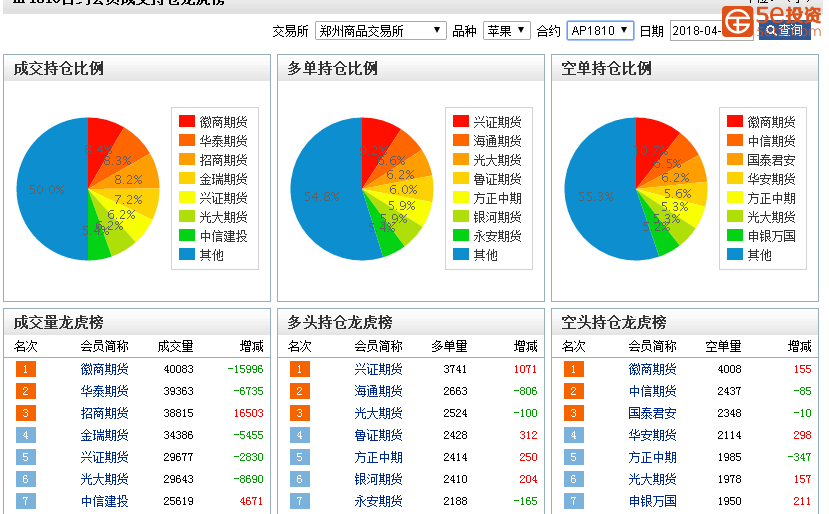Click the 3741 long position value
The height and width of the screenshot is (514, 829).
tap(455, 369)
